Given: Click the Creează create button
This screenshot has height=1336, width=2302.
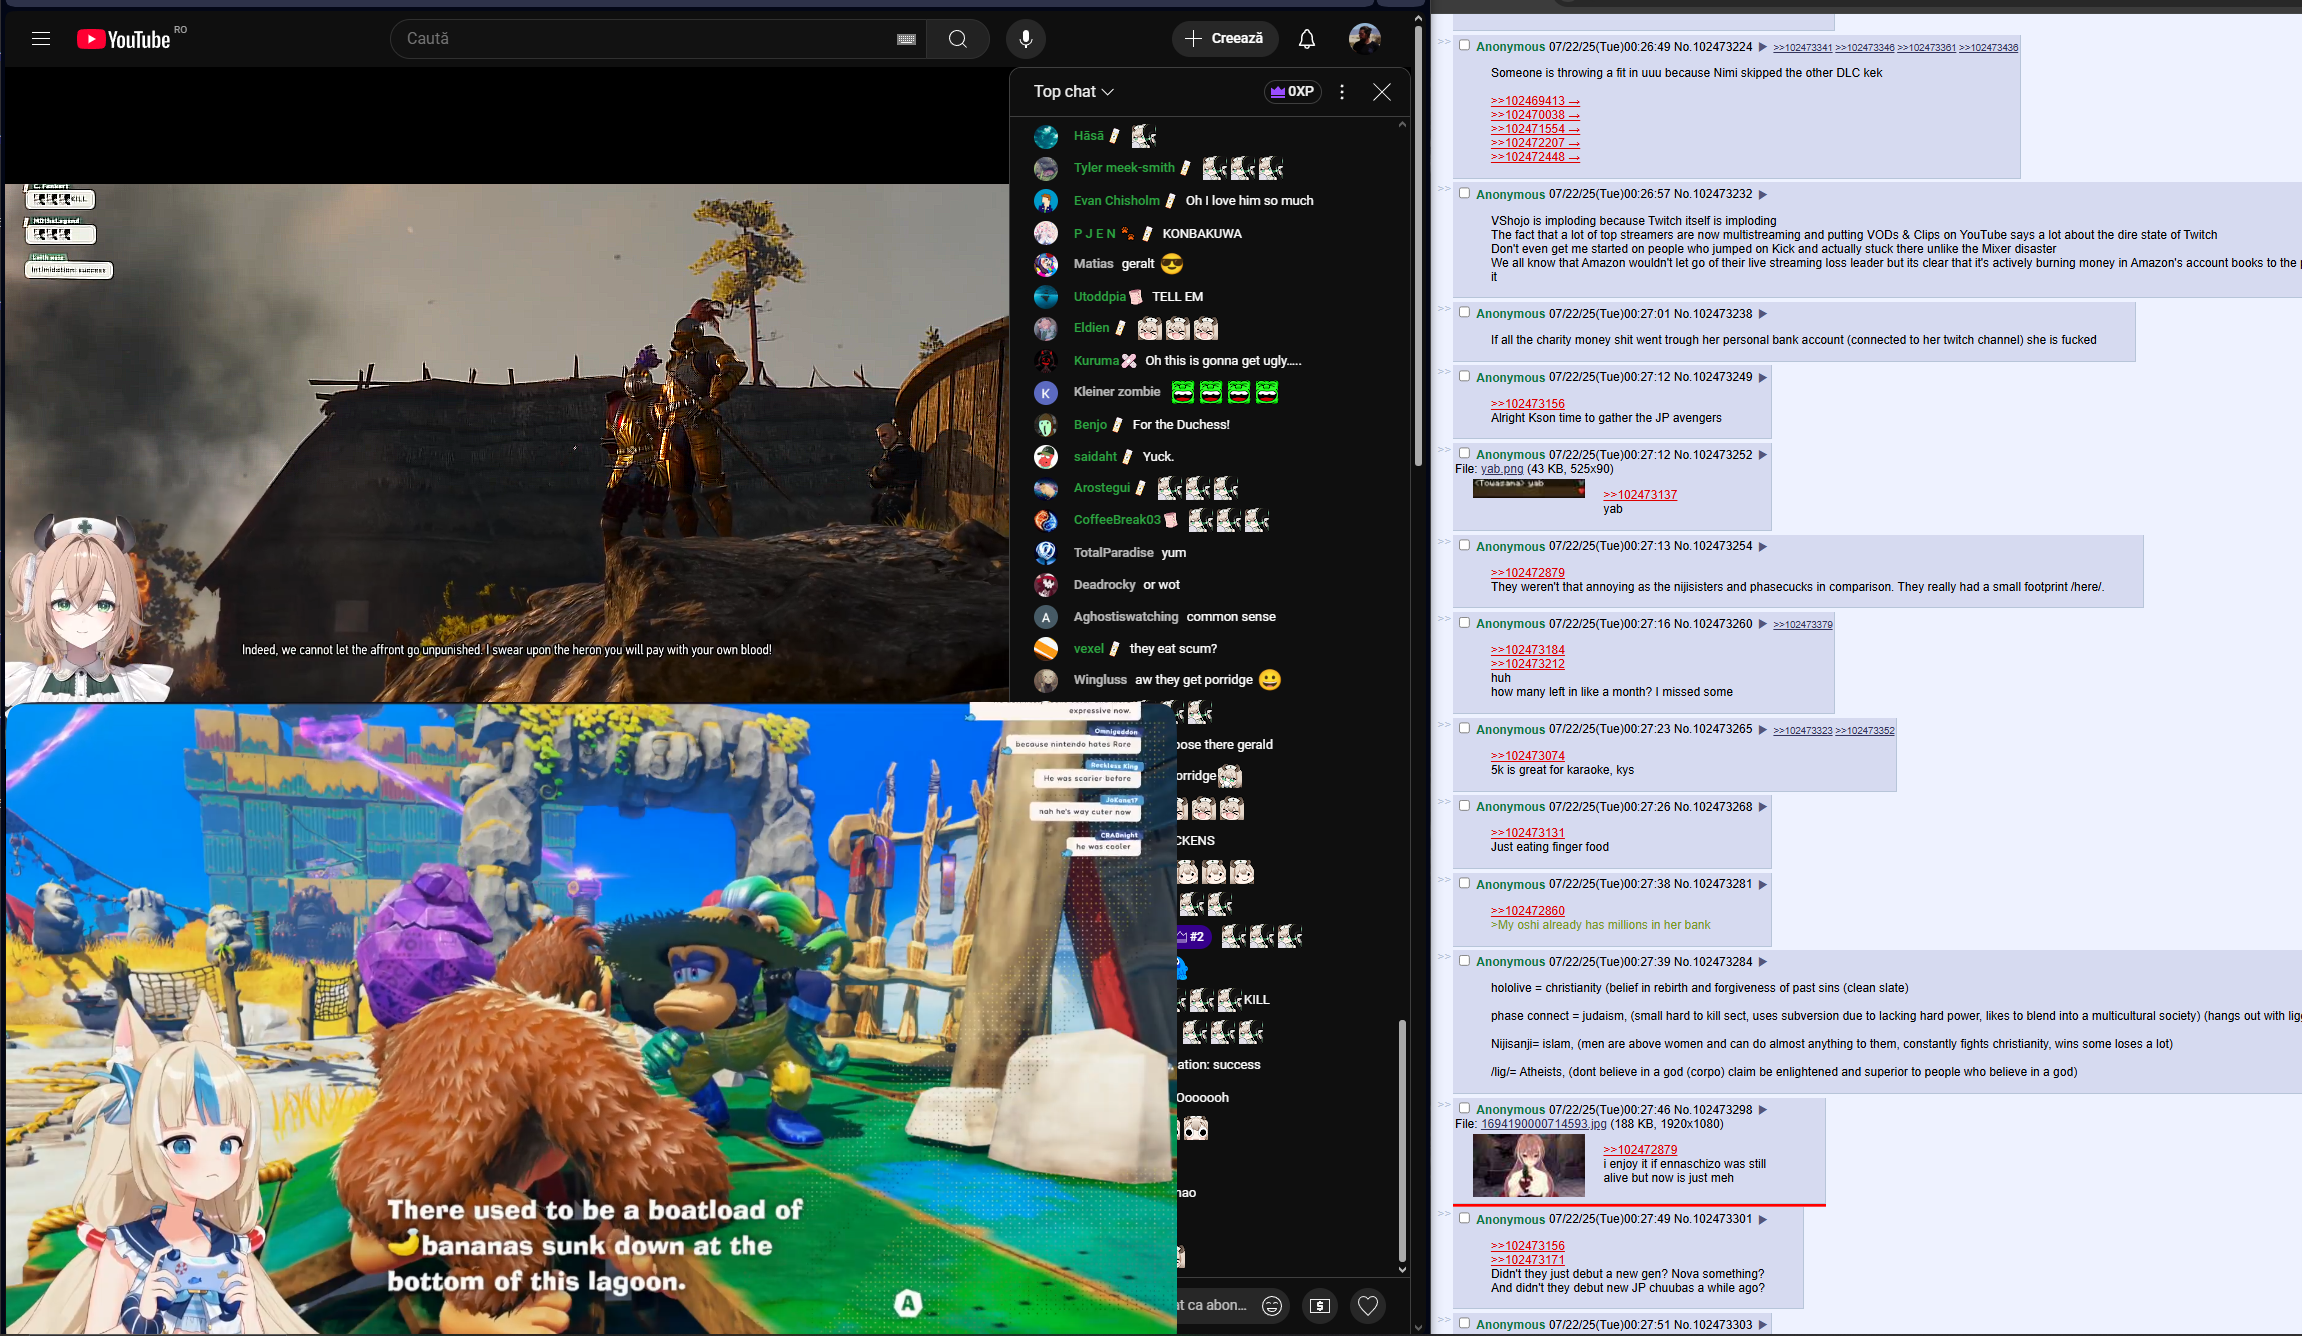Looking at the screenshot, I should [x=1225, y=39].
